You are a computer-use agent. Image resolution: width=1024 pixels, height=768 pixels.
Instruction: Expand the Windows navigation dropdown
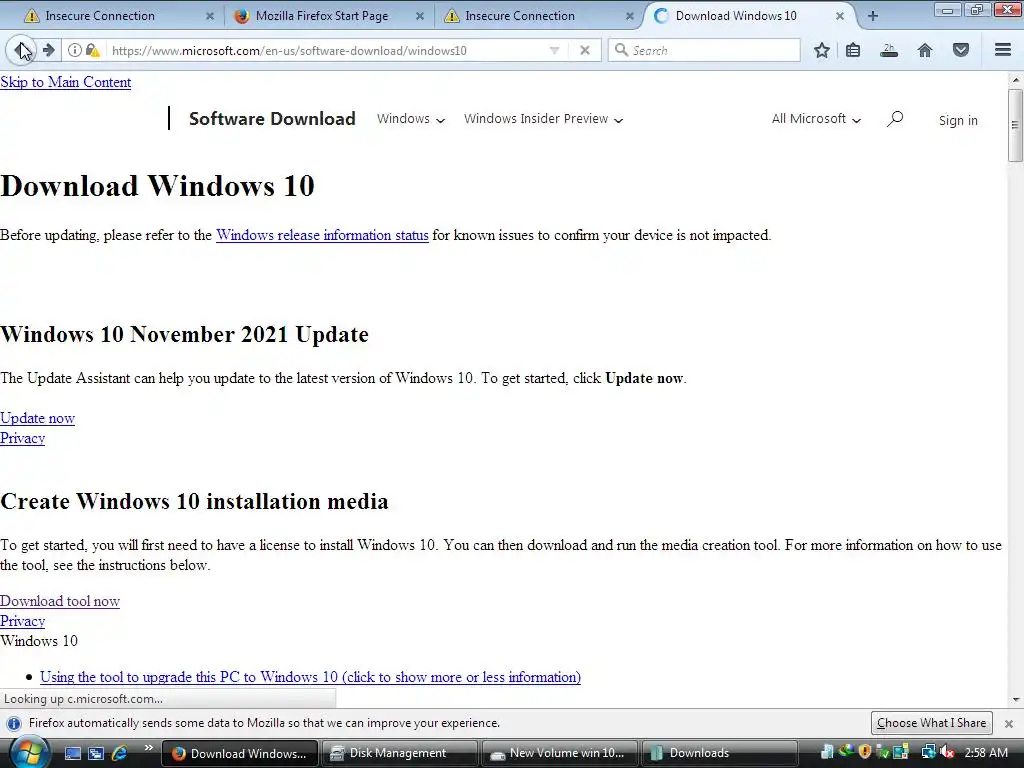(411, 119)
